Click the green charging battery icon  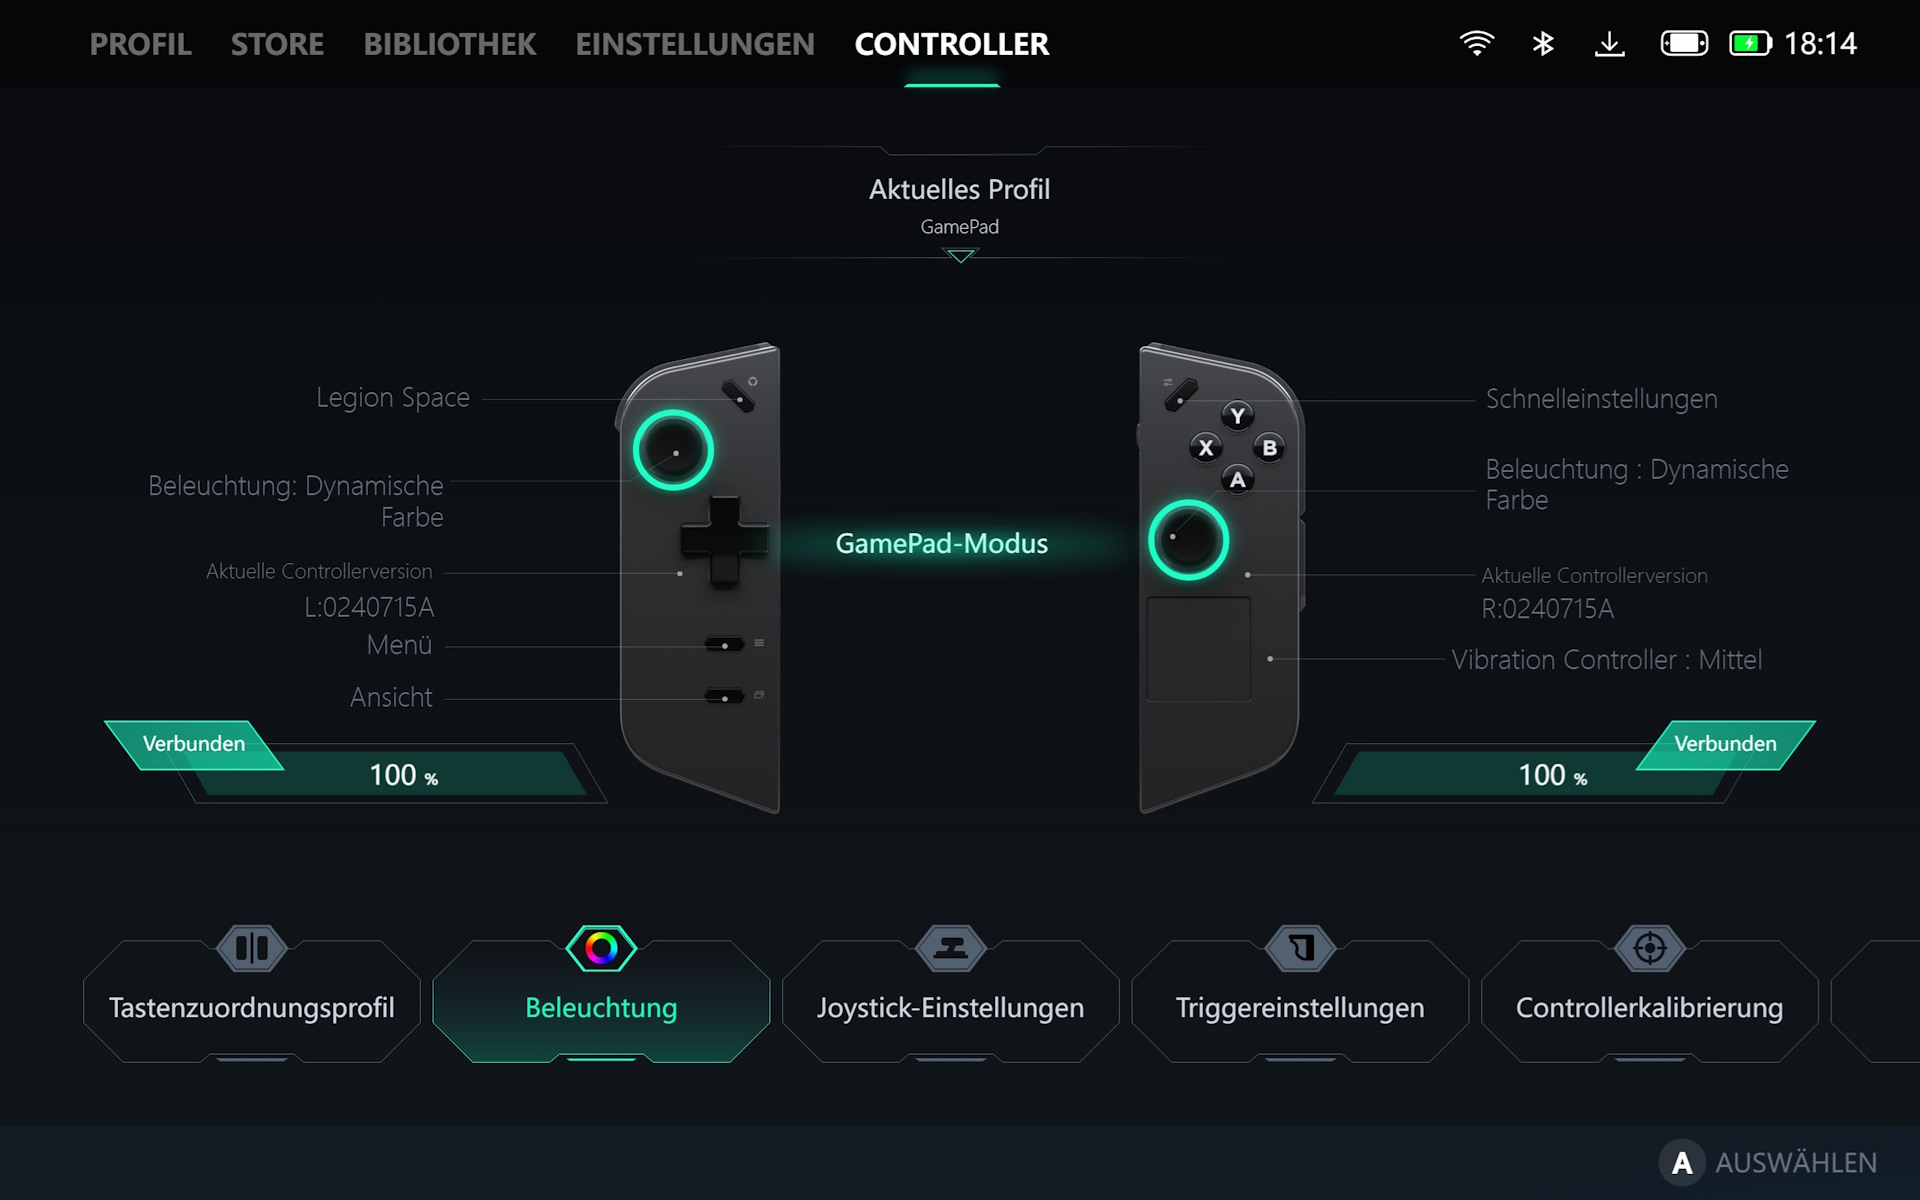click(1750, 43)
